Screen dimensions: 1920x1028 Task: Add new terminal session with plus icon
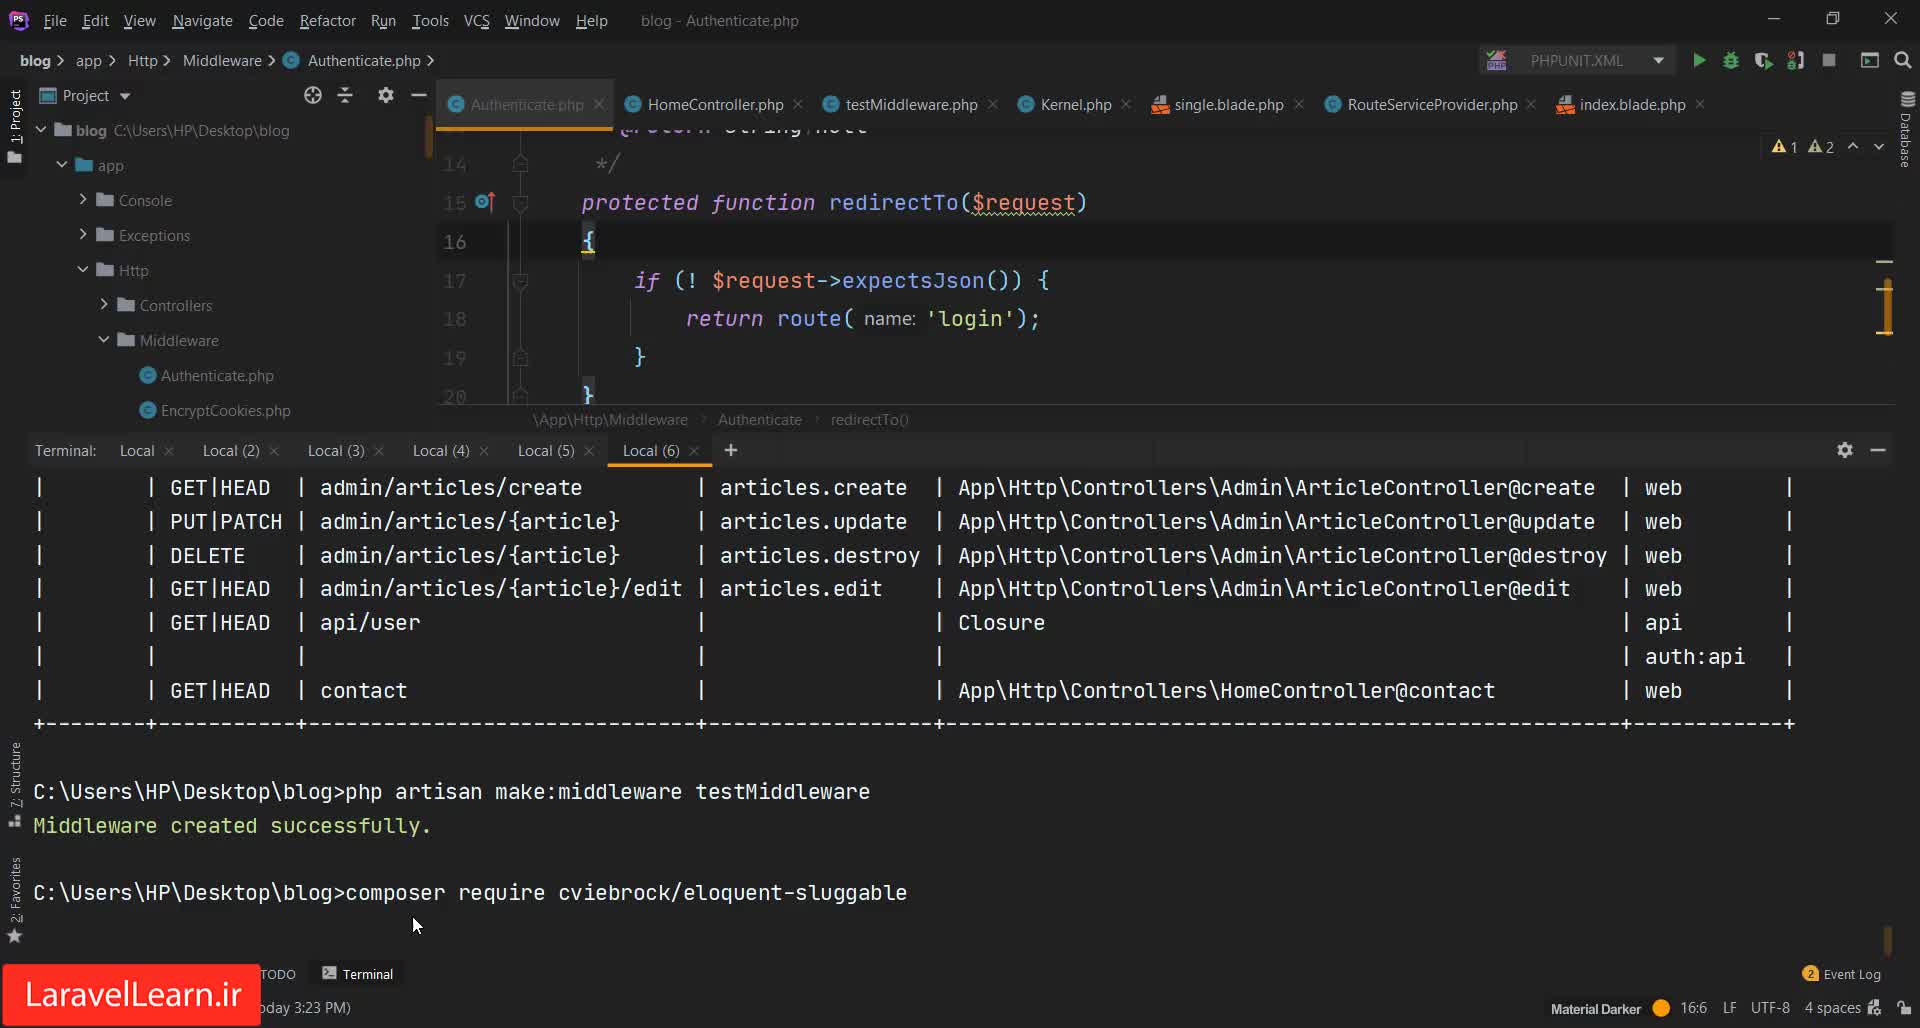click(731, 450)
